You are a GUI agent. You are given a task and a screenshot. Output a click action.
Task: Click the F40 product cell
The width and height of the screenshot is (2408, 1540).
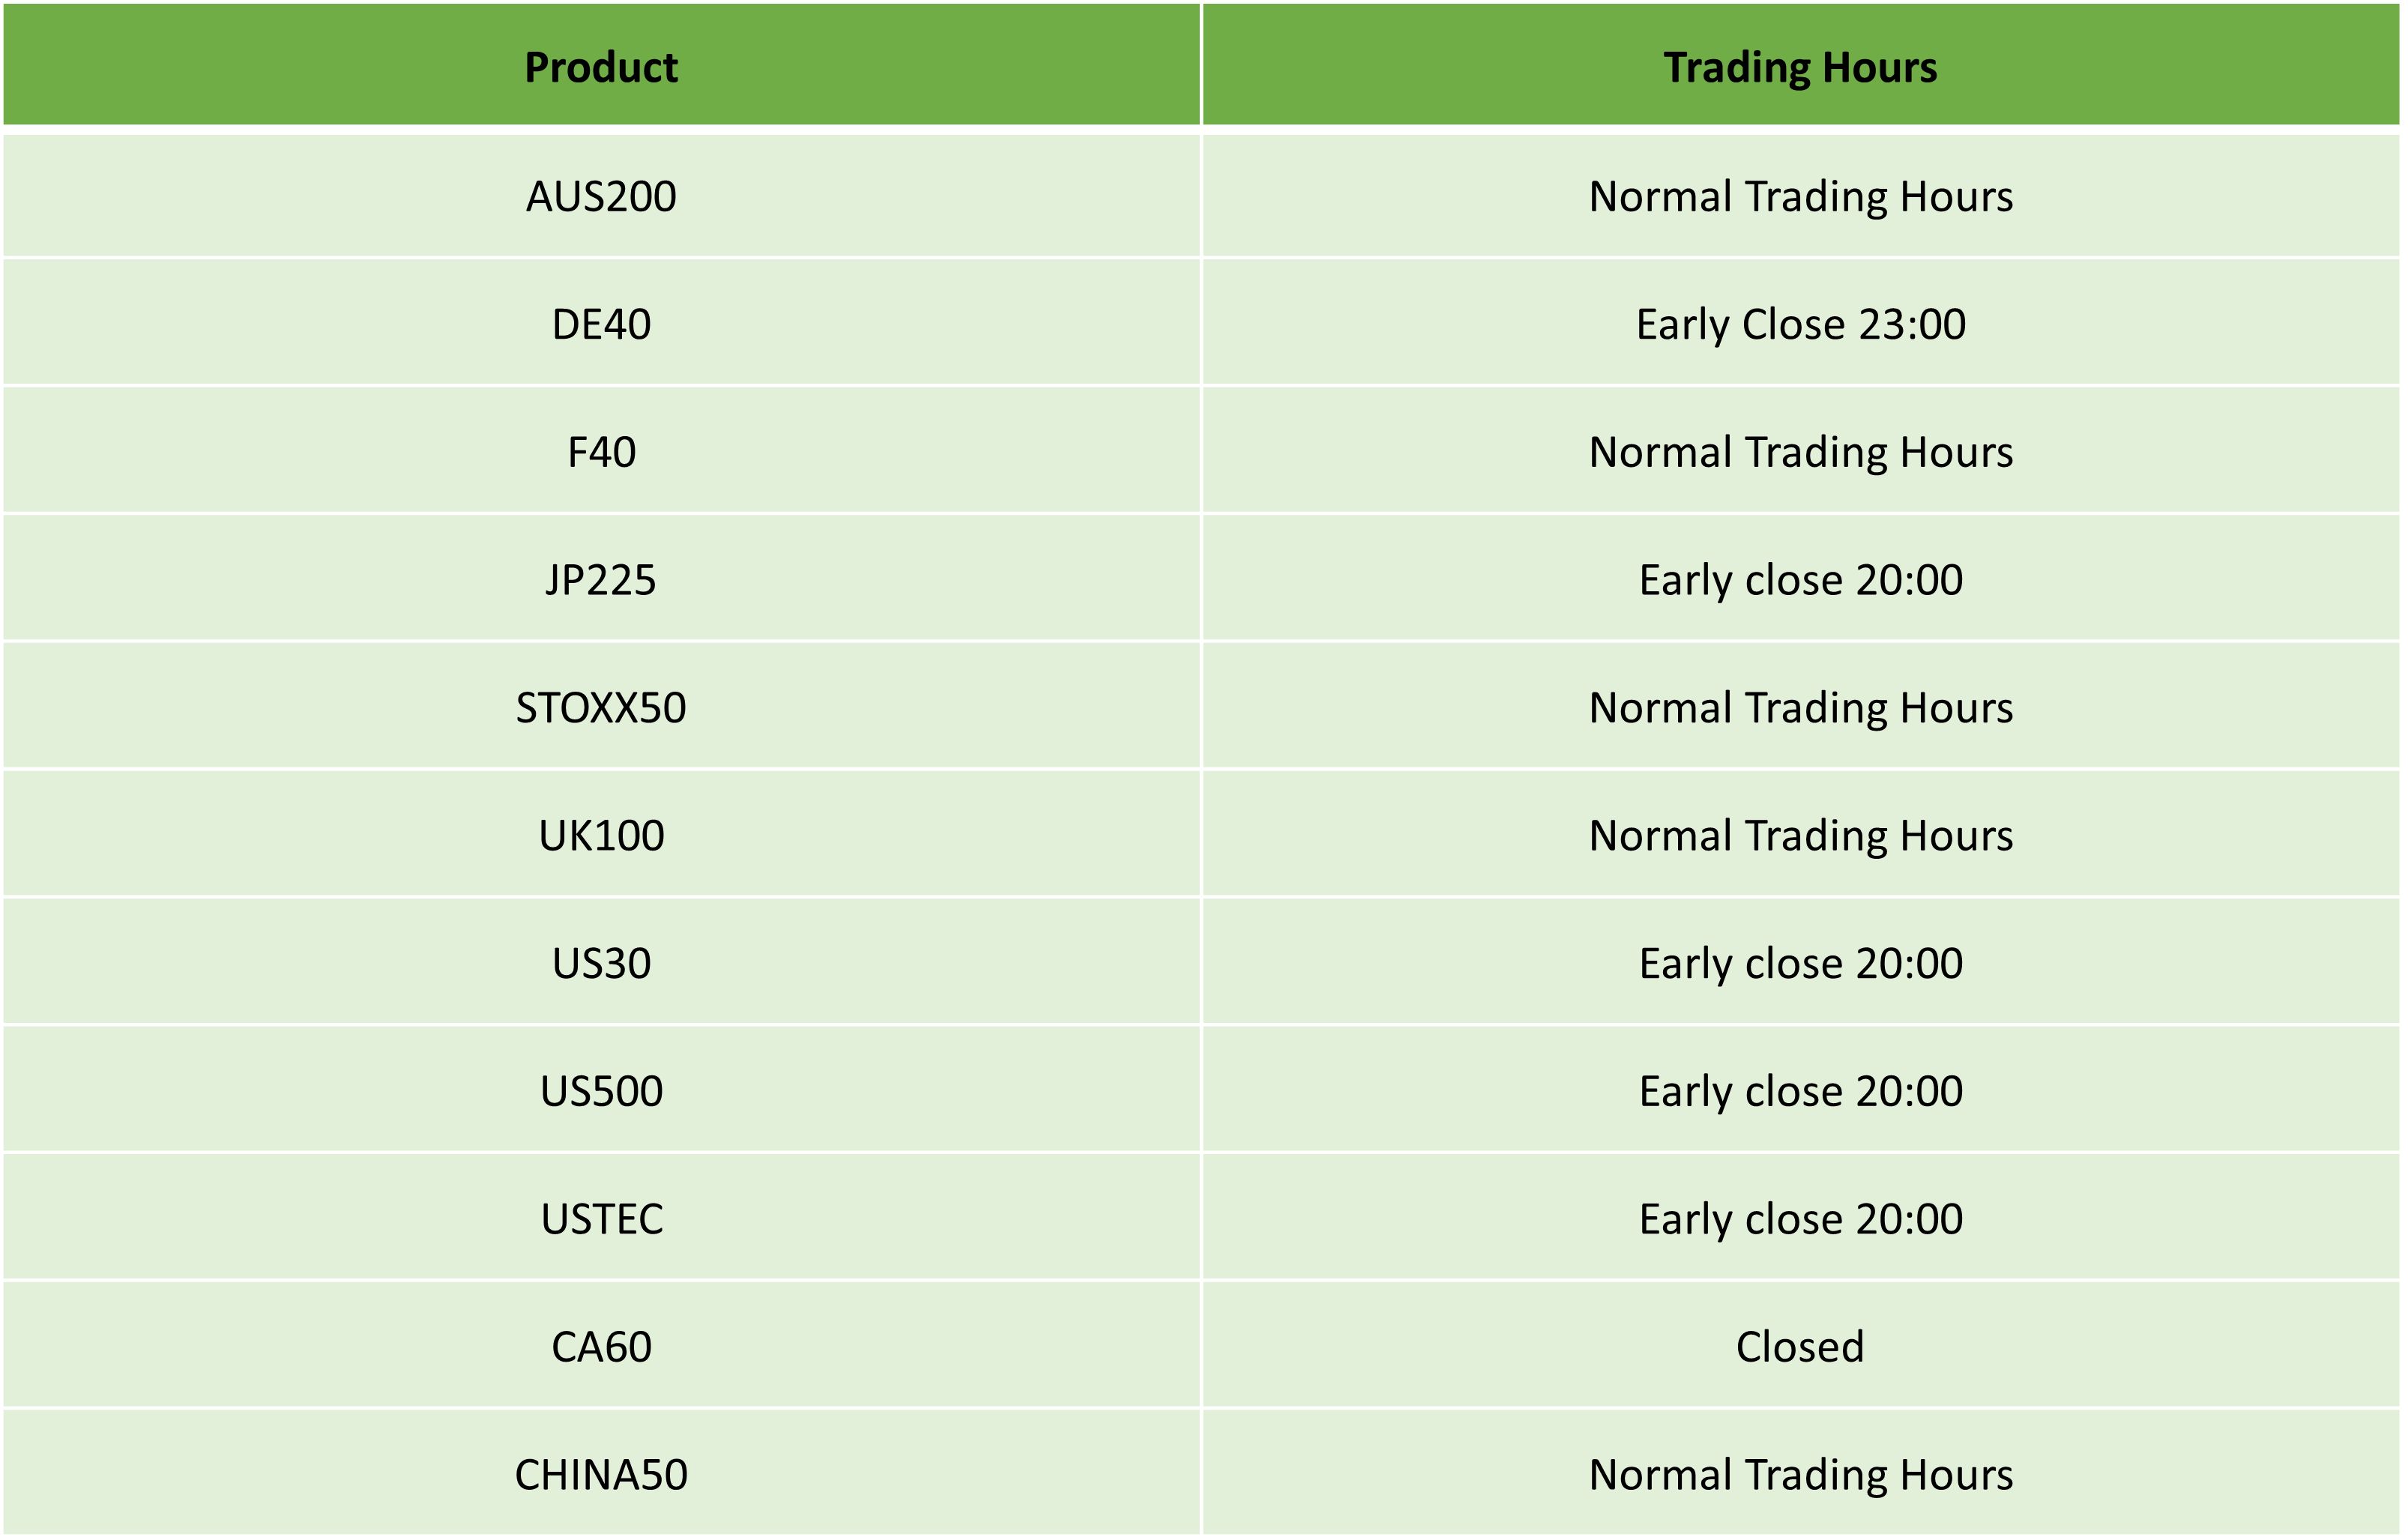click(x=601, y=451)
